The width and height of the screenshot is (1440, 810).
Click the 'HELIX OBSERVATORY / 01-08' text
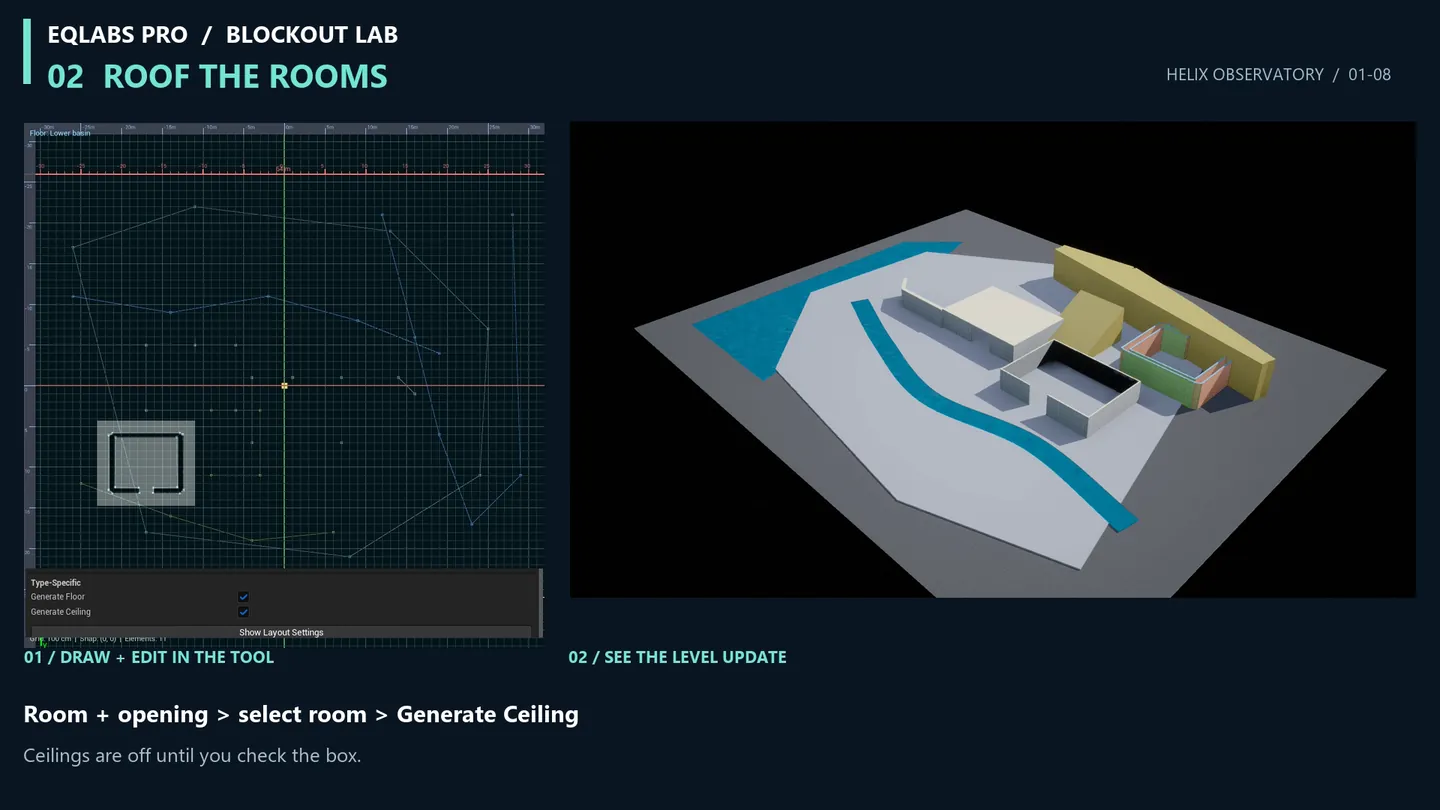pos(1278,74)
